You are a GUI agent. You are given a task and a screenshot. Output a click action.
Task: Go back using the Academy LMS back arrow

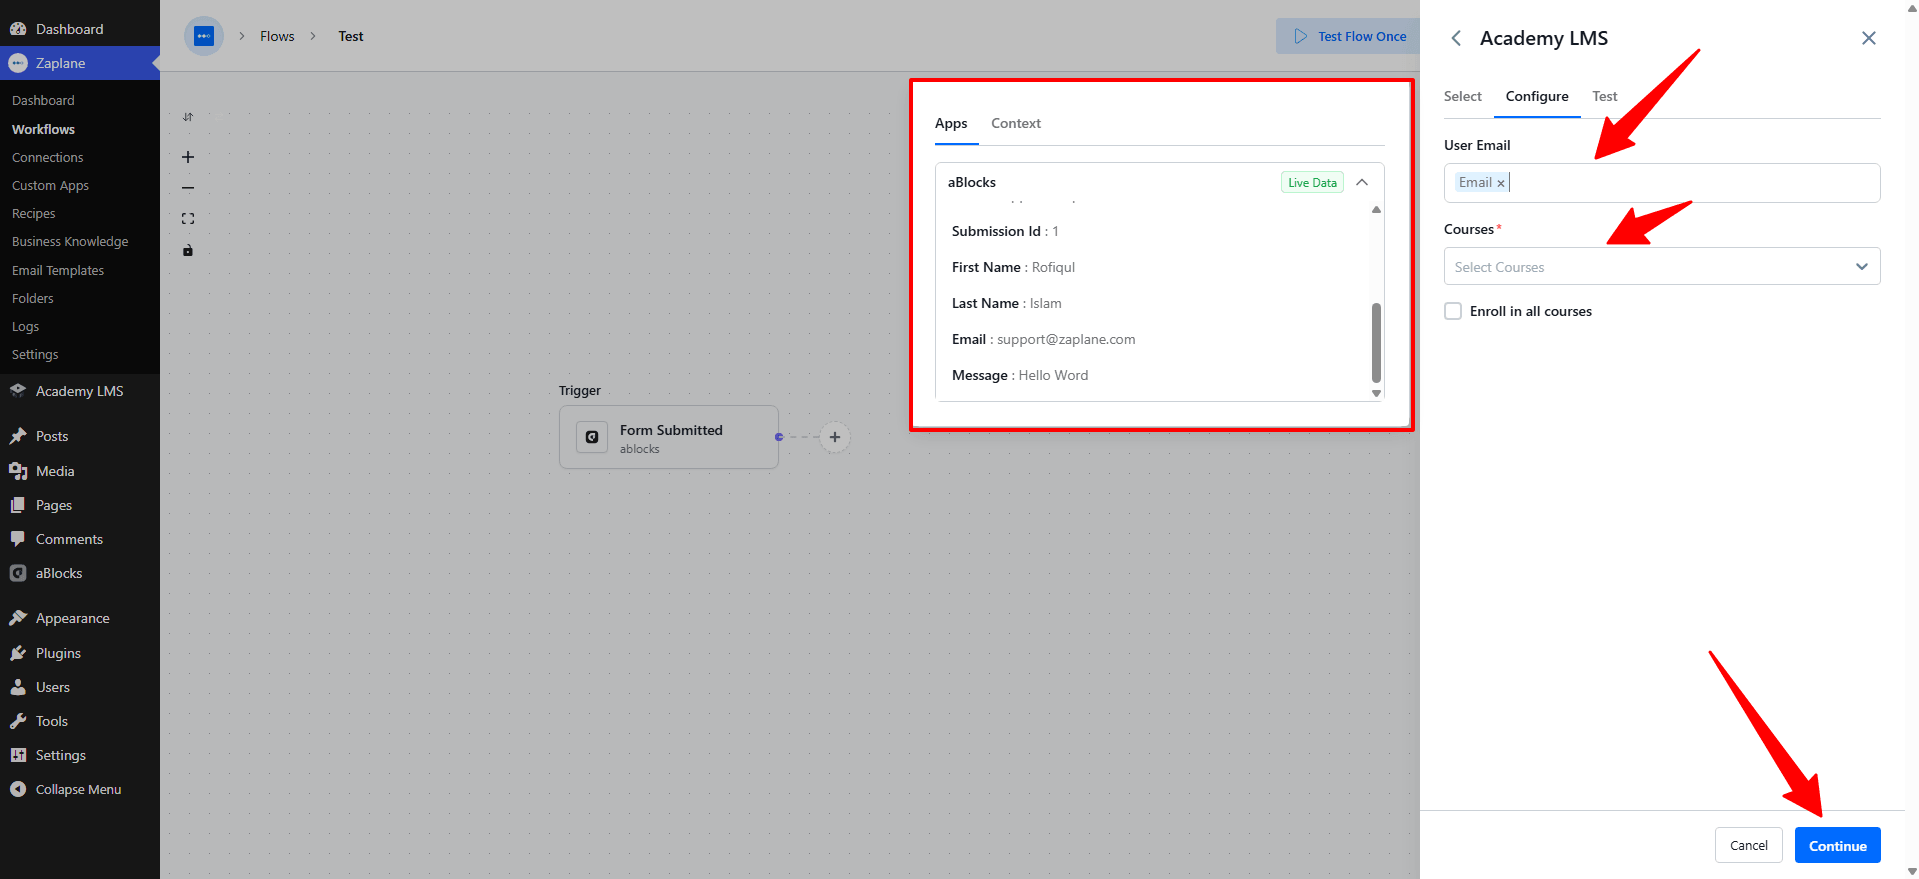coord(1456,38)
